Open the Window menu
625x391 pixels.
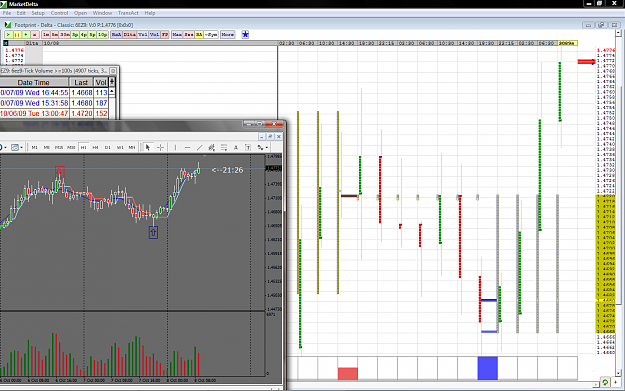(102, 13)
